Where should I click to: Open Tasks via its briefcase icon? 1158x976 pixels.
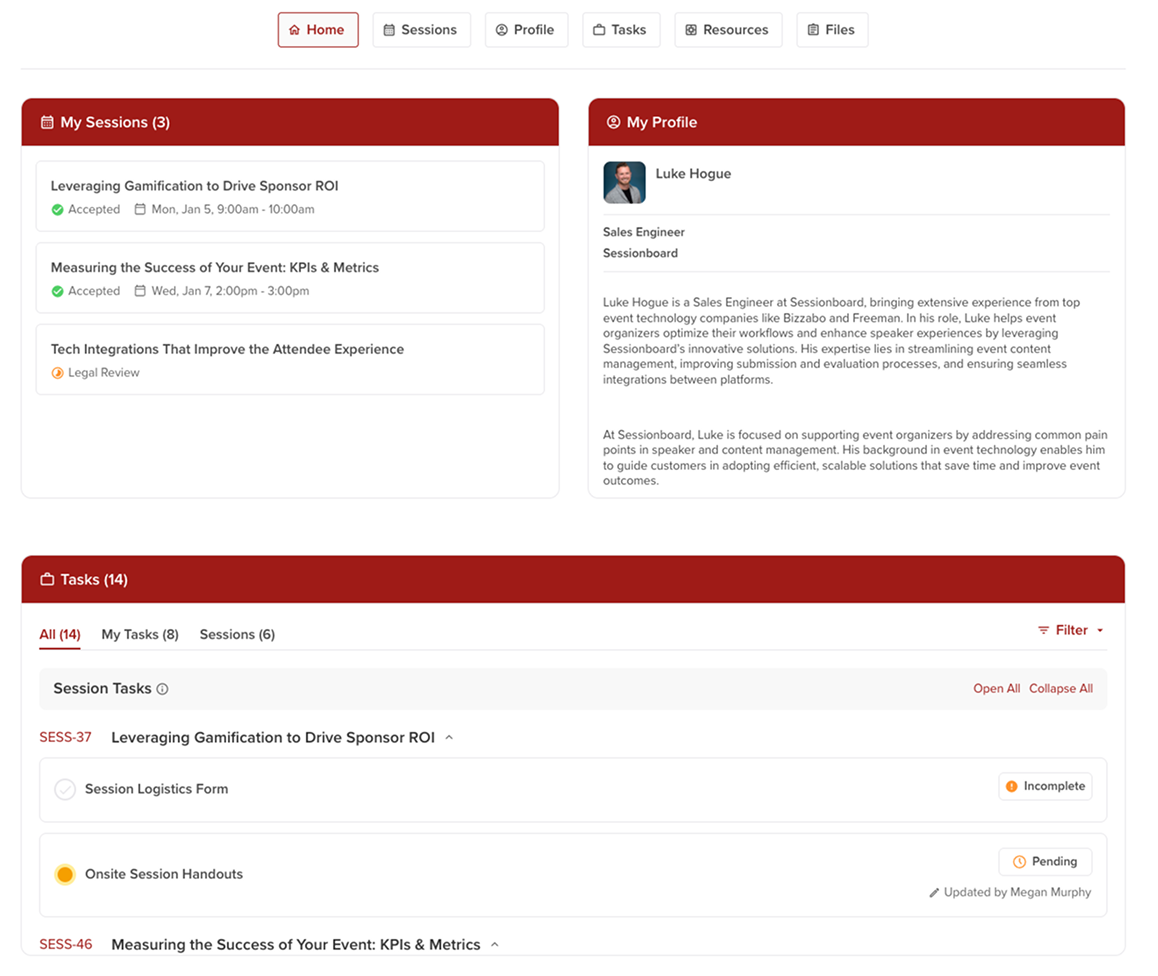coord(600,30)
